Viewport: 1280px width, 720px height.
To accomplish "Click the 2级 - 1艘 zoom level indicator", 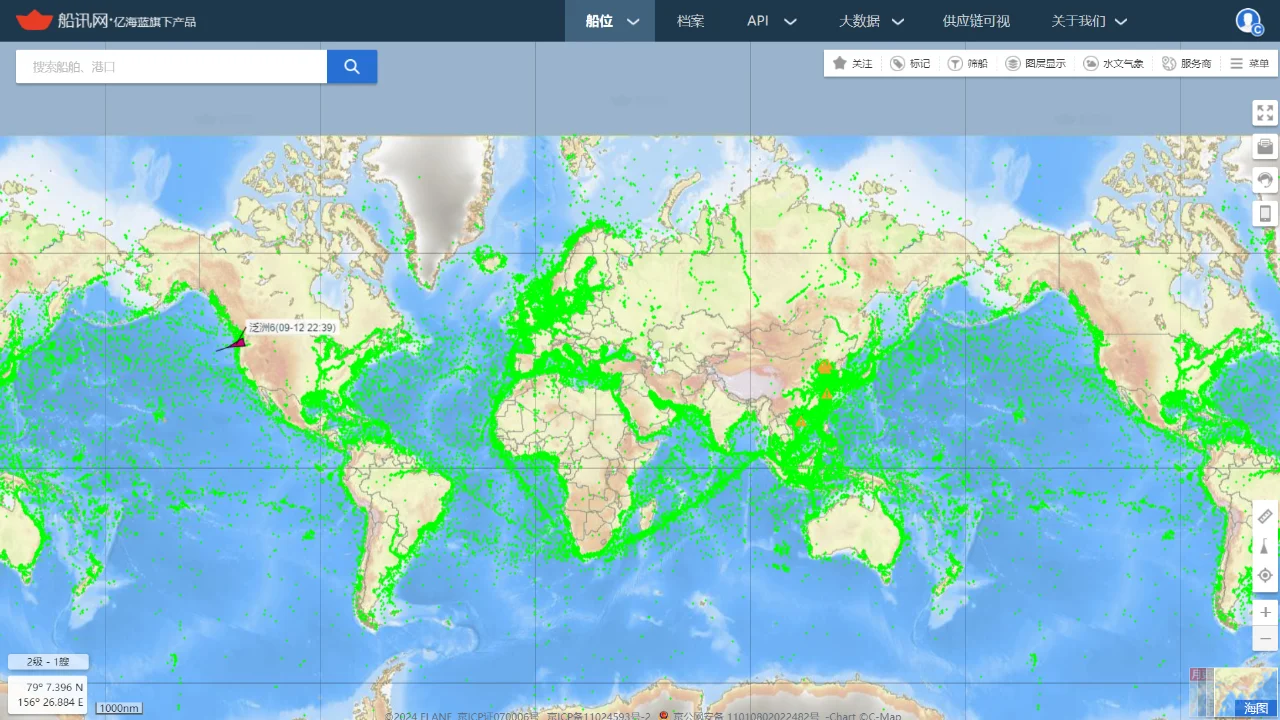I will point(48,662).
